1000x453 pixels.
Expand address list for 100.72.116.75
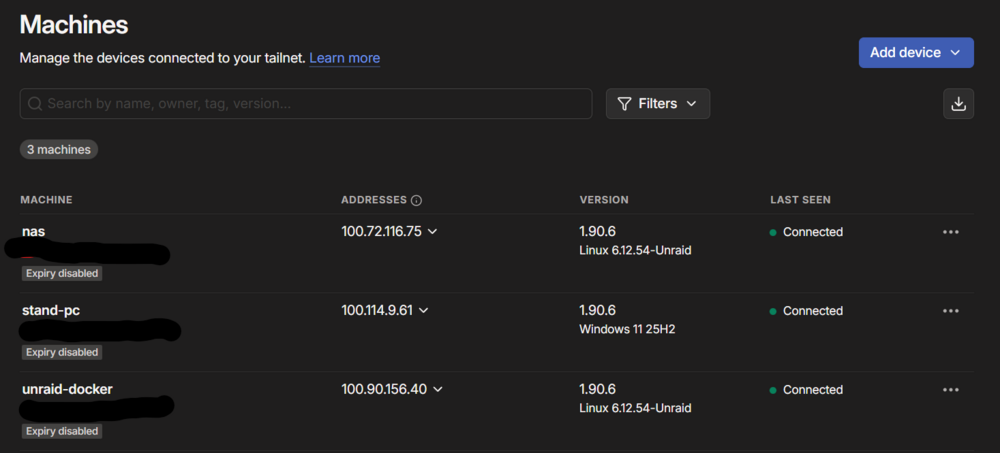click(432, 232)
